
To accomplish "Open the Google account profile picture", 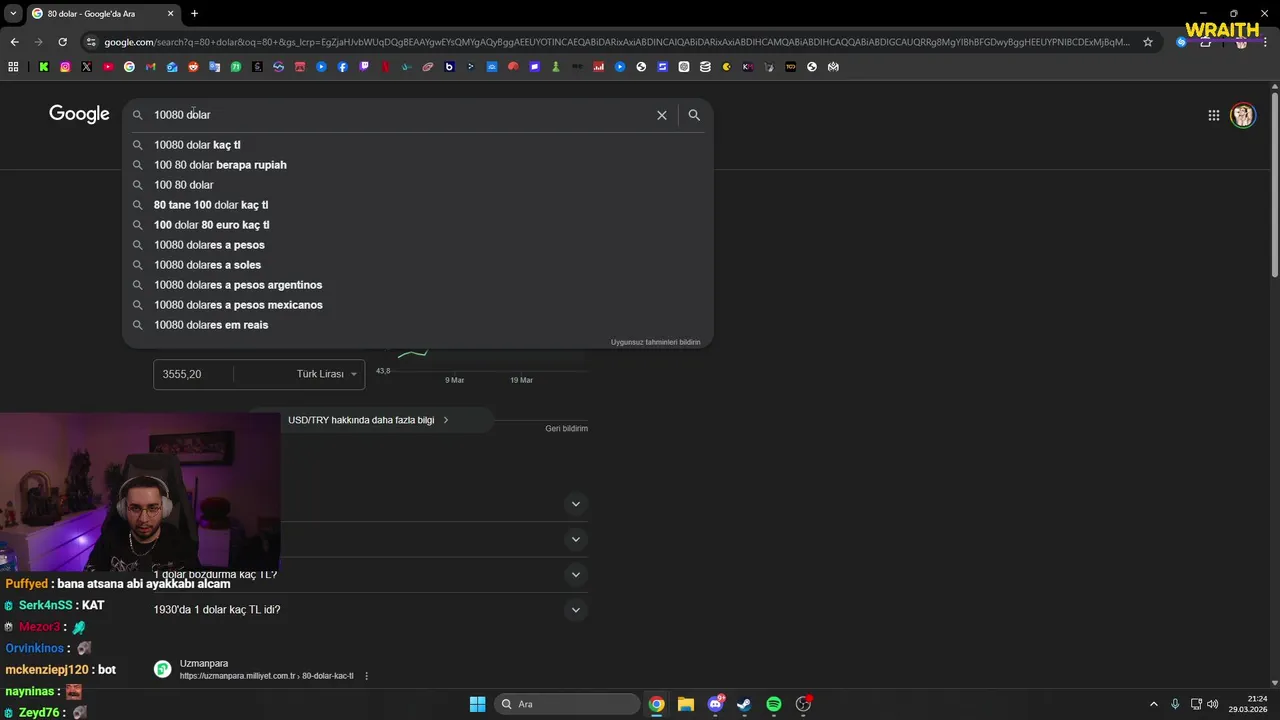I will tap(1243, 115).
